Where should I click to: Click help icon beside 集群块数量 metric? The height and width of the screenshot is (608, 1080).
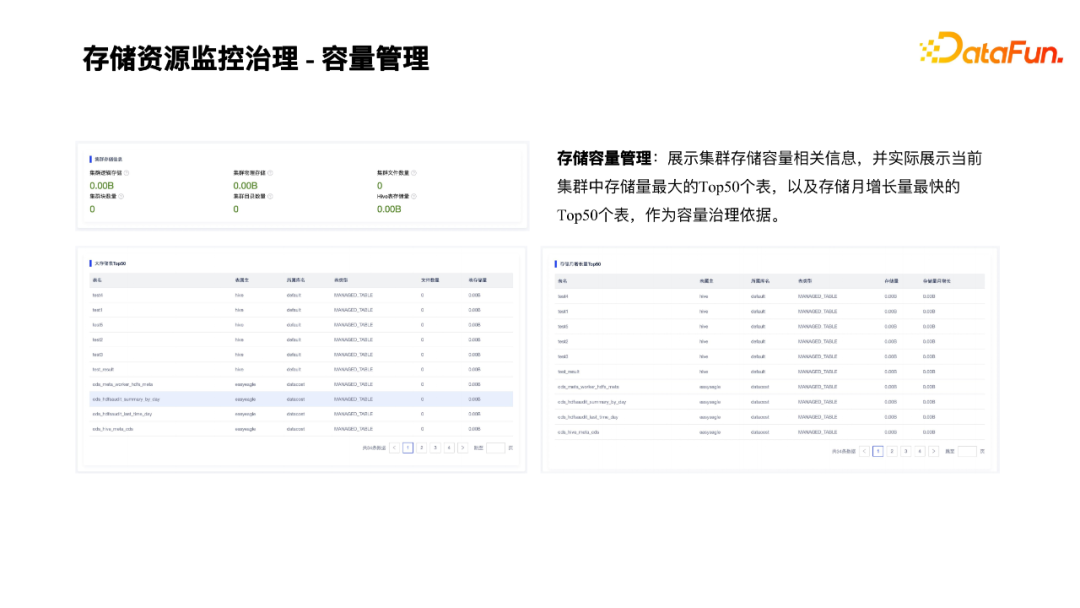[123, 196]
